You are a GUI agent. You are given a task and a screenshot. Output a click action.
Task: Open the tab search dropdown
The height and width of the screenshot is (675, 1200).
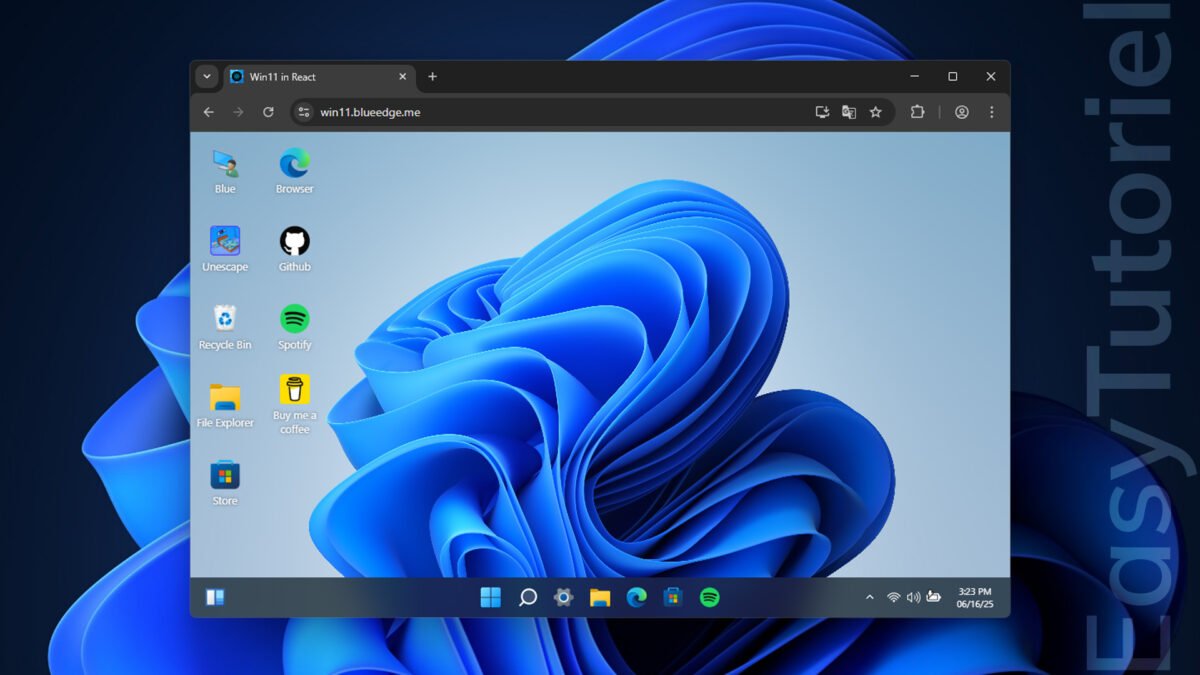coord(207,77)
